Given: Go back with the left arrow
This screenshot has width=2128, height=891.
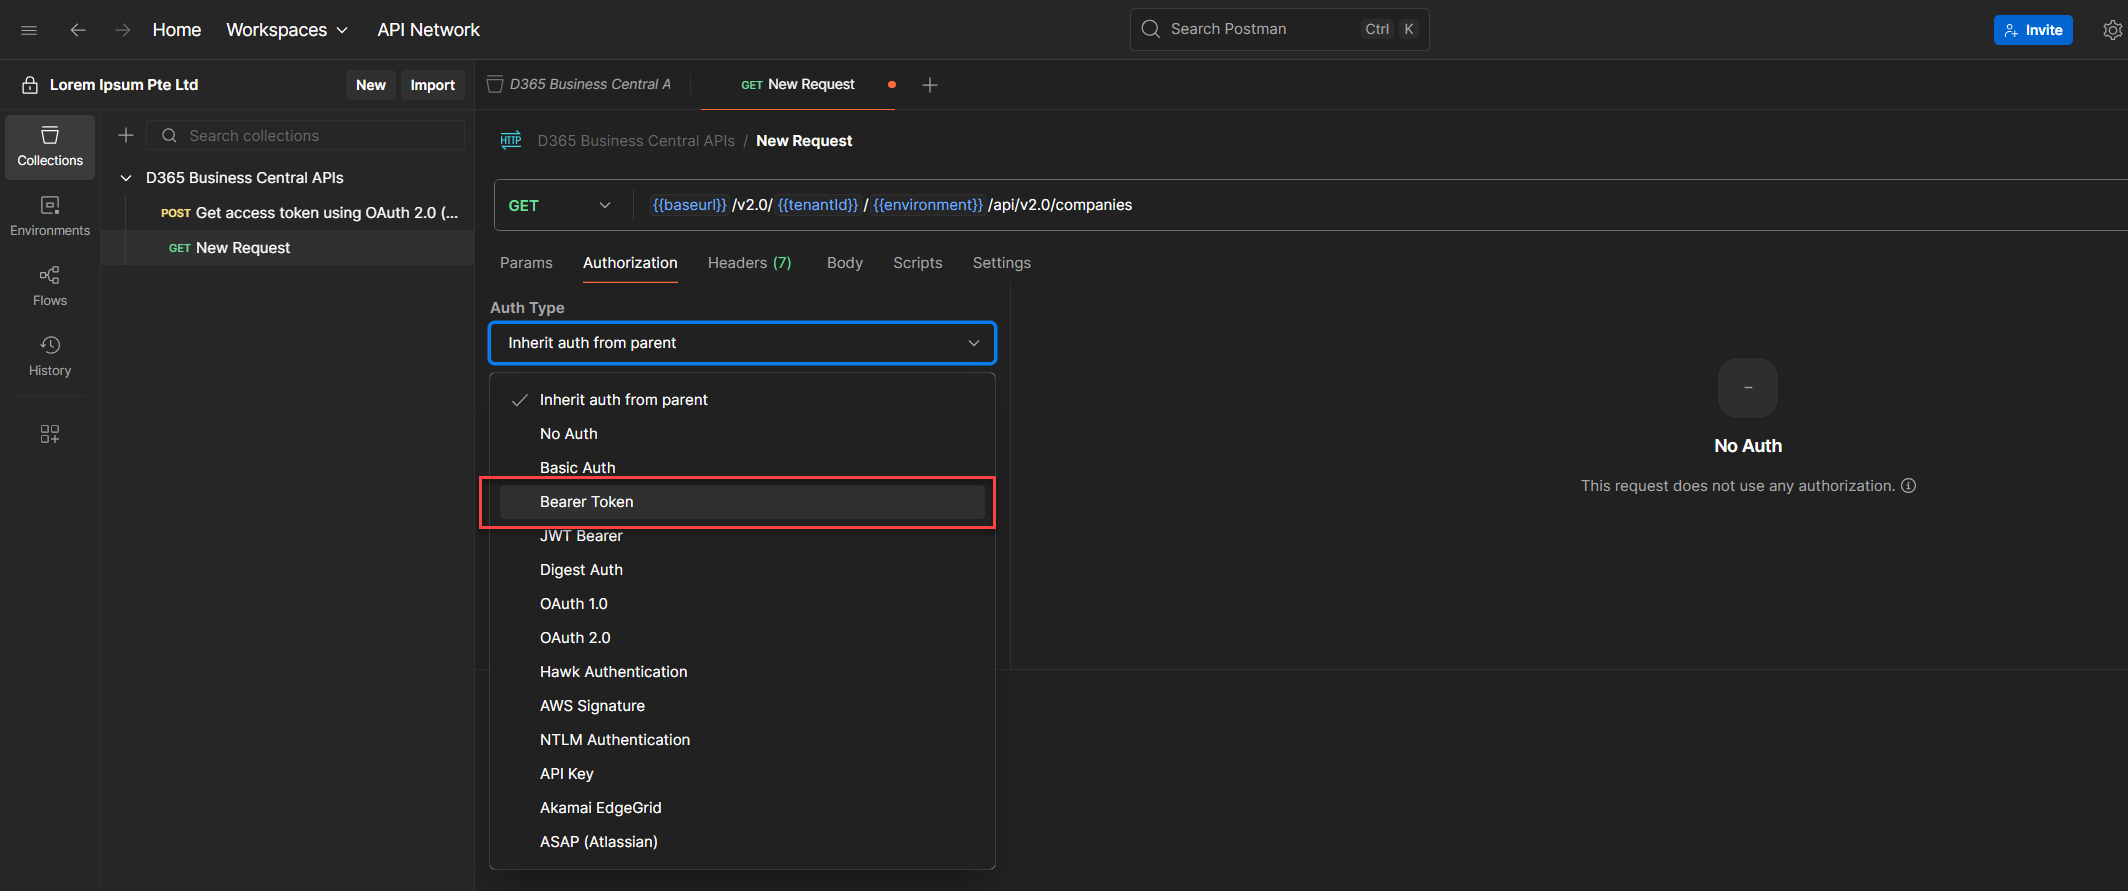Looking at the screenshot, I should tap(78, 30).
